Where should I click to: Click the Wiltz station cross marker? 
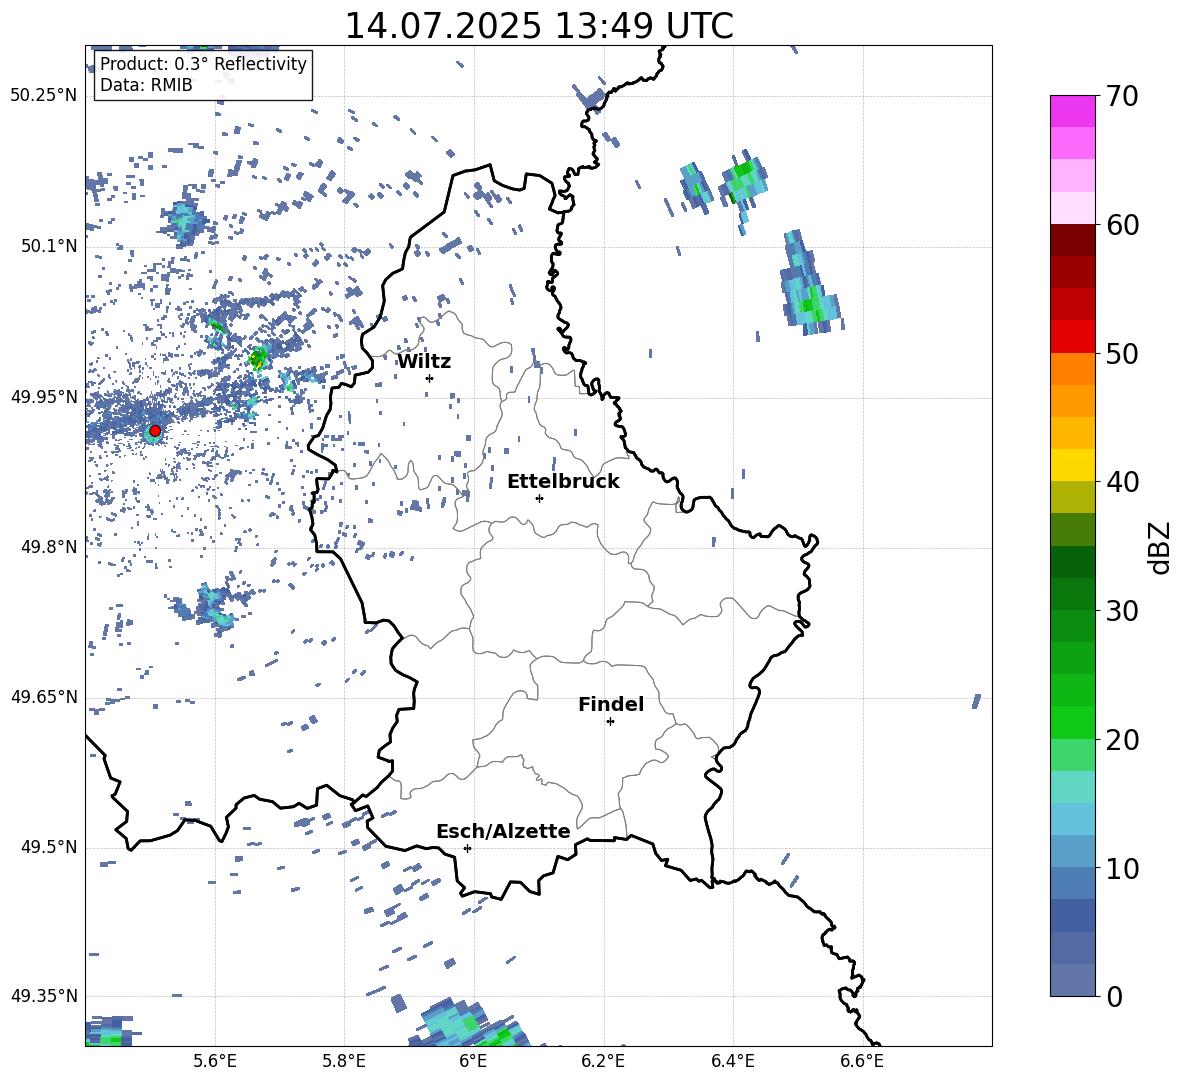pyautogui.click(x=430, y=378)
